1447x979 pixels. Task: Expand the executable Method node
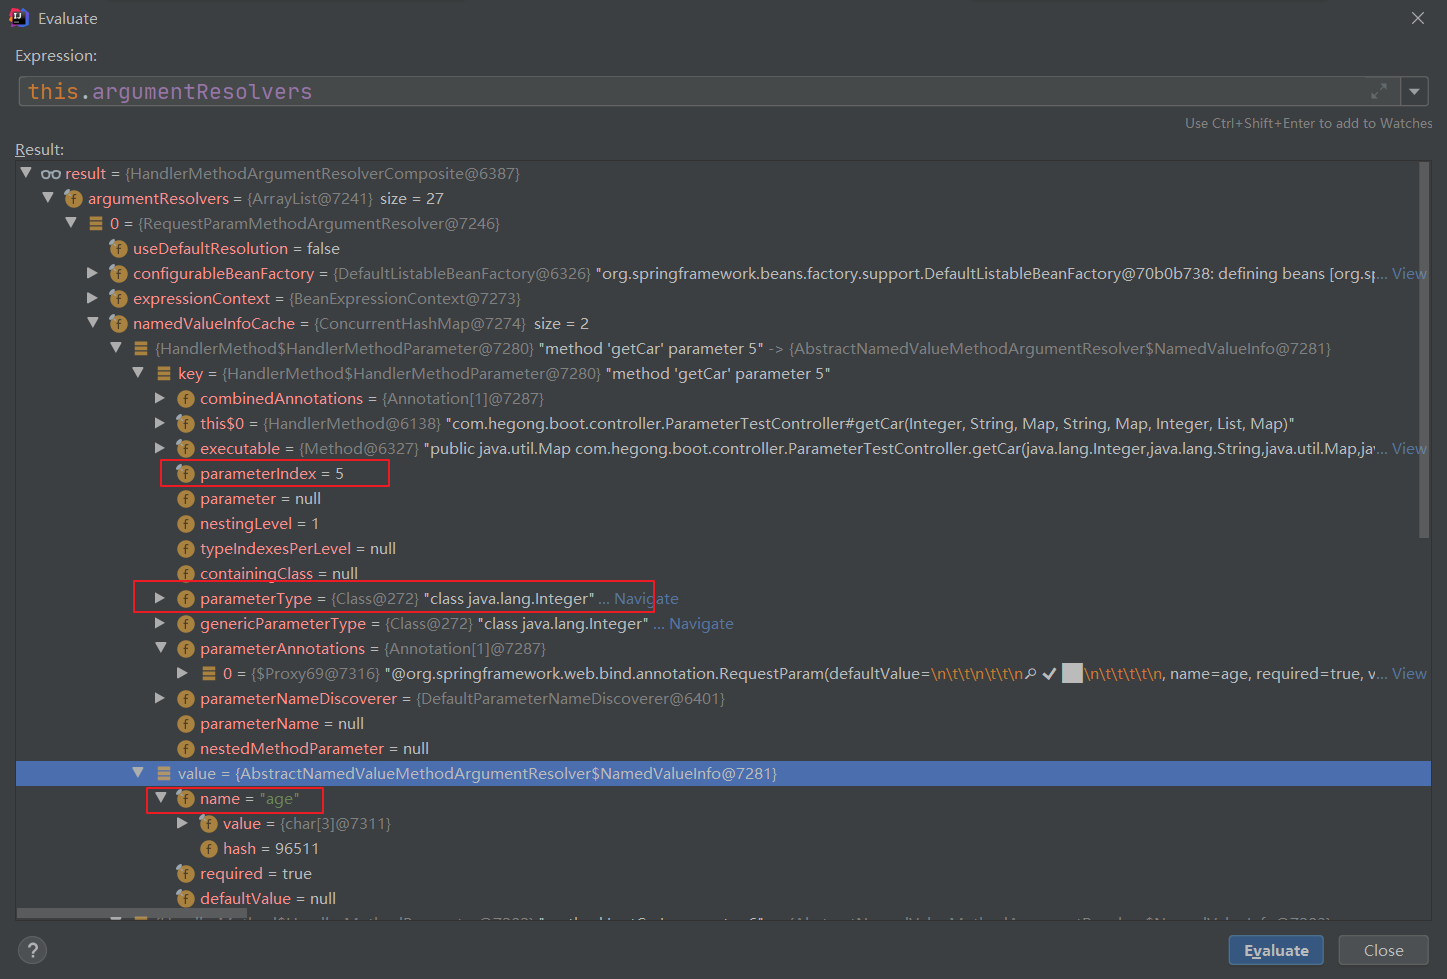click(x=160, y=448)
